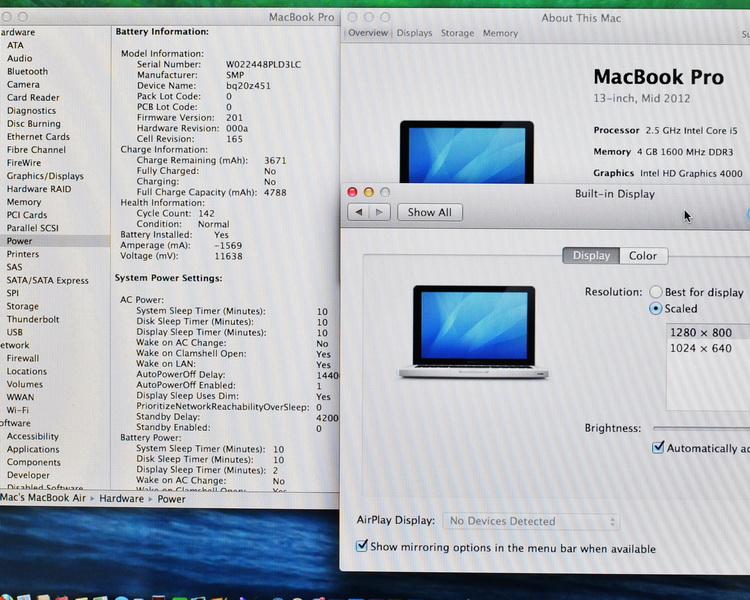Select Developer in the sidebar
Screen dimensions: 750x600
point(28,475)
